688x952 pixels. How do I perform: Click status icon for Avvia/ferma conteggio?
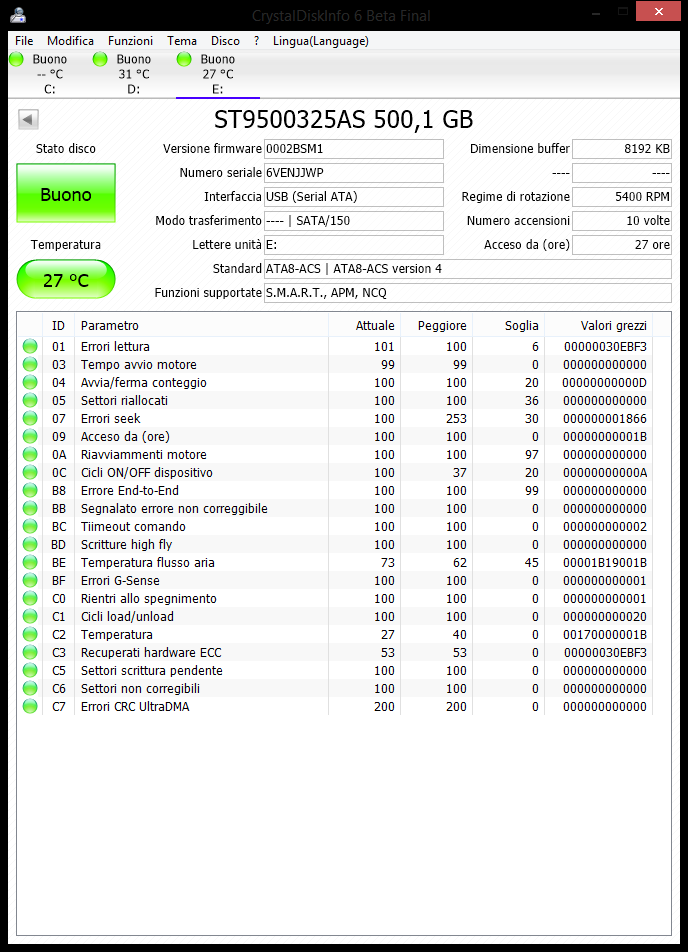30,382
